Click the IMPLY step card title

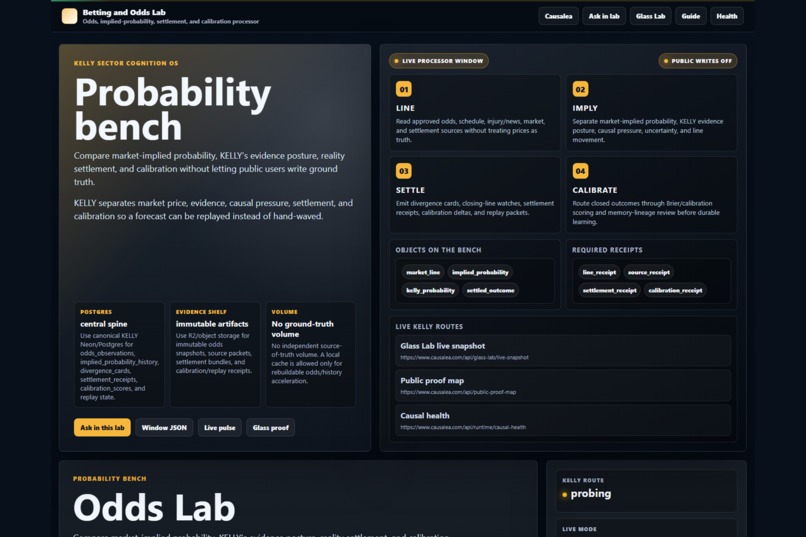(x=585, y=108)
